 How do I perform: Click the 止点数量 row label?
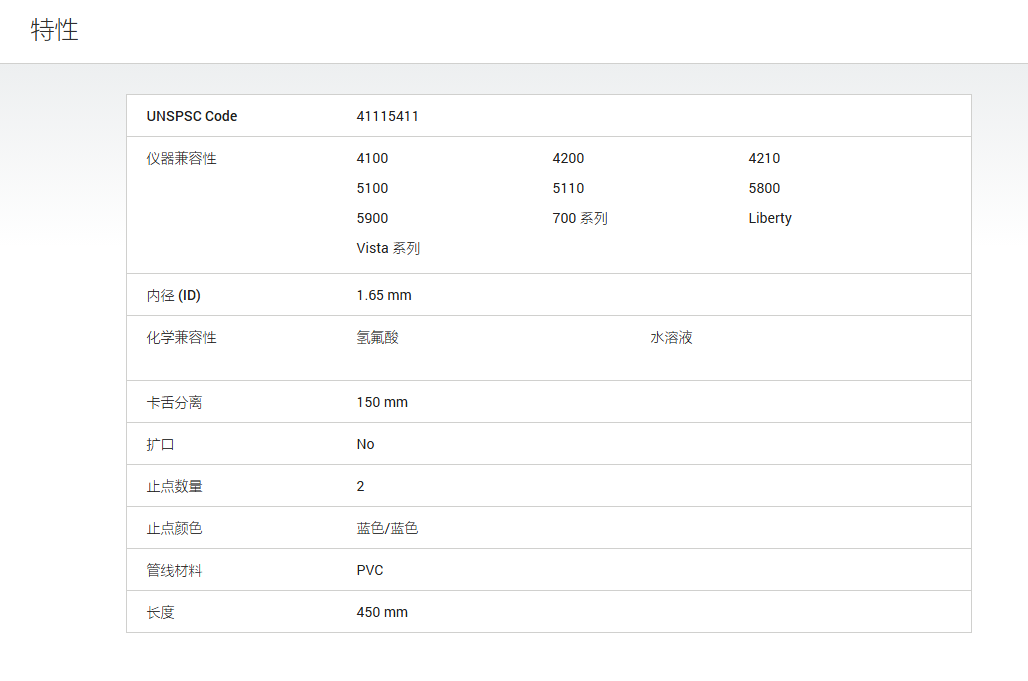pyautogui.click(x=174, y=486)
